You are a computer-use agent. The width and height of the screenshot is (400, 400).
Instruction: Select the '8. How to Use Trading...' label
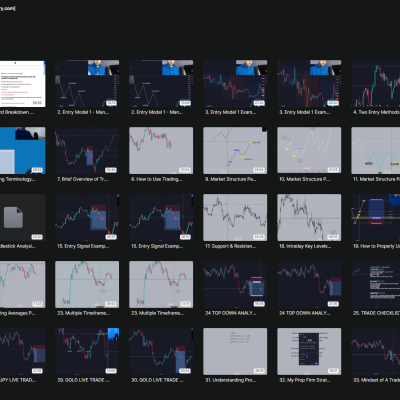157,179
